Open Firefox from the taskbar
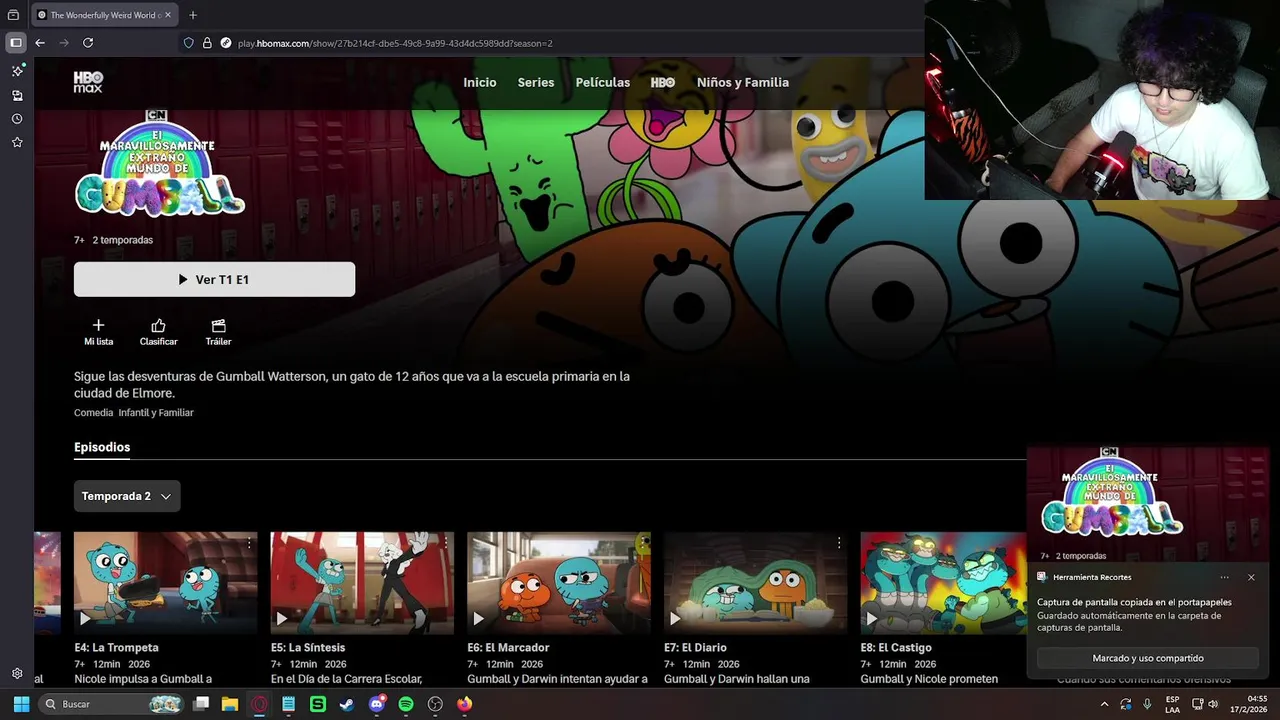Image resolution: width=1280 pixels, height=720 pixels. pos(464,704)
